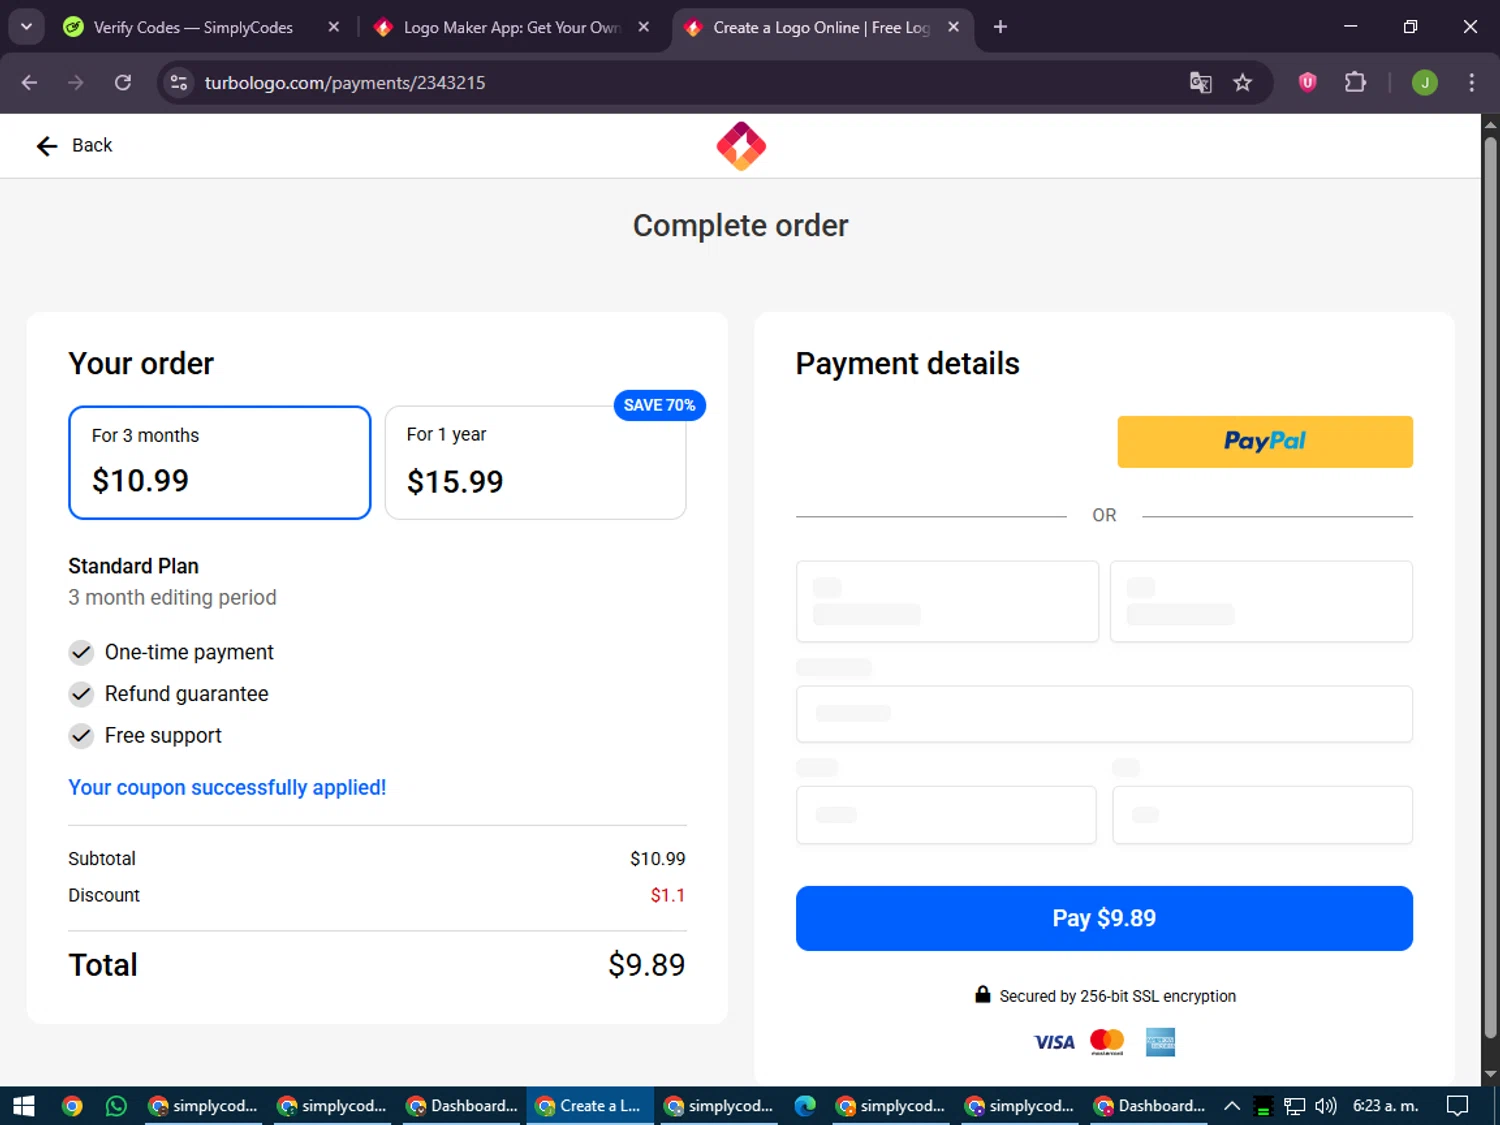Open the Chrome icon in the taskbar
This screenshot has width=1500, height=1125.
tap(72, 1106)
